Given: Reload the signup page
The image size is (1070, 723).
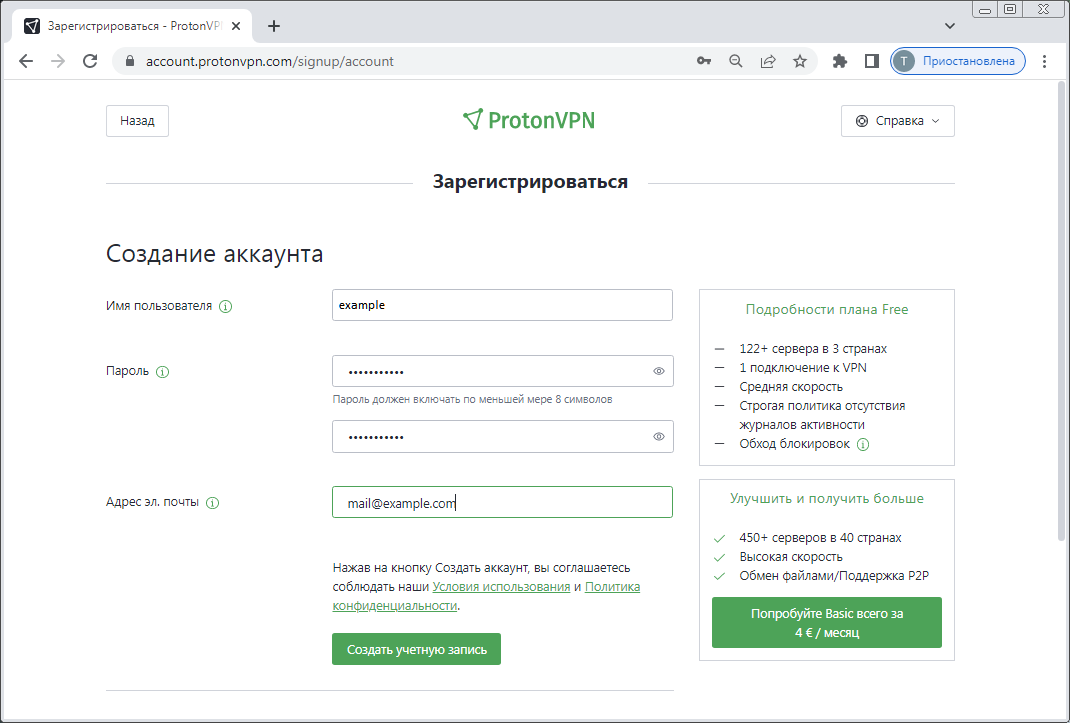Looking at the screenshot, I should click(x=90, y=61).
